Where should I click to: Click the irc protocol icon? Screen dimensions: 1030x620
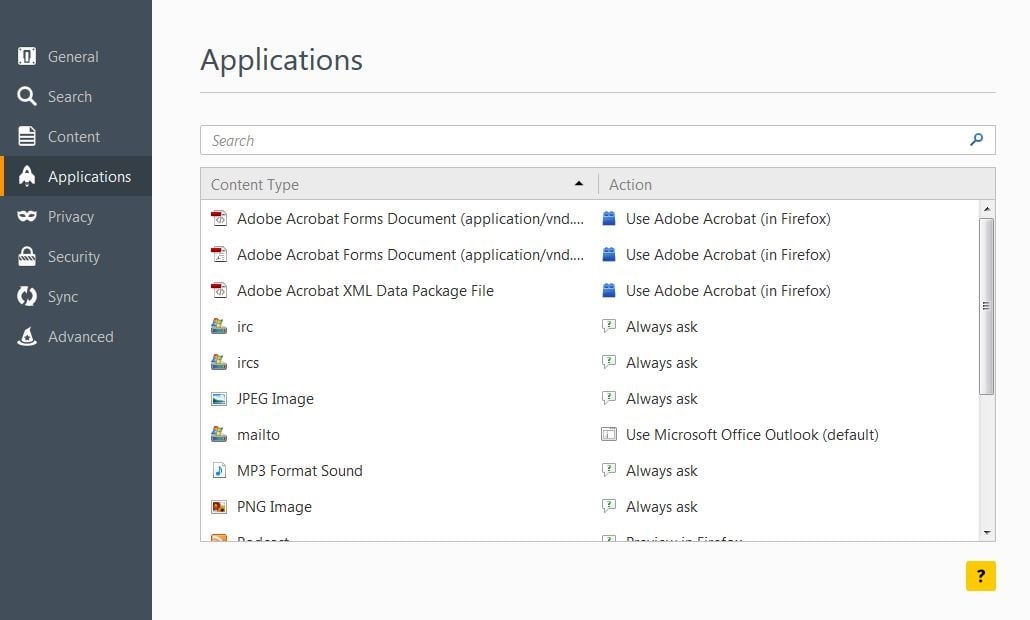[219, 326]
